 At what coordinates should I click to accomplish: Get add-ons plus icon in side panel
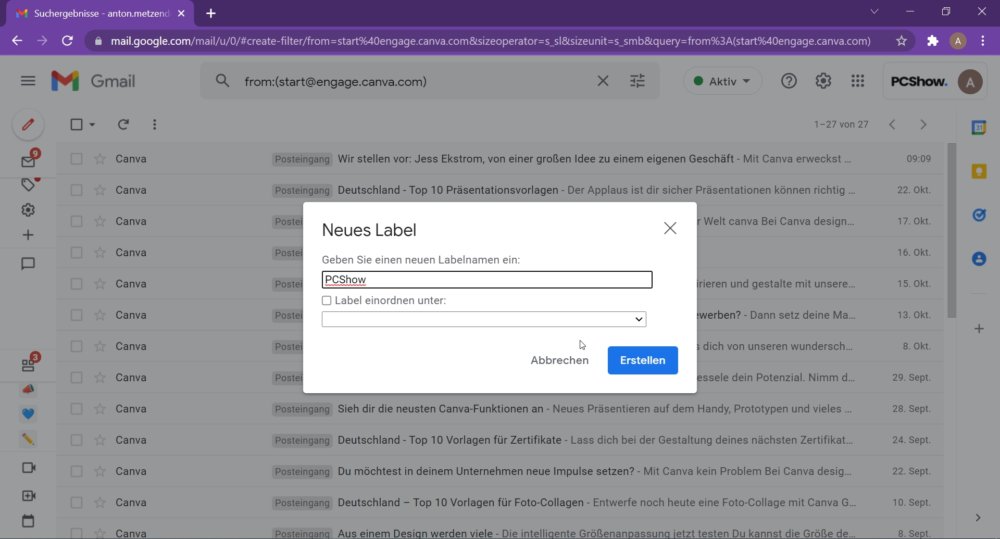click(x=979, y=329)
